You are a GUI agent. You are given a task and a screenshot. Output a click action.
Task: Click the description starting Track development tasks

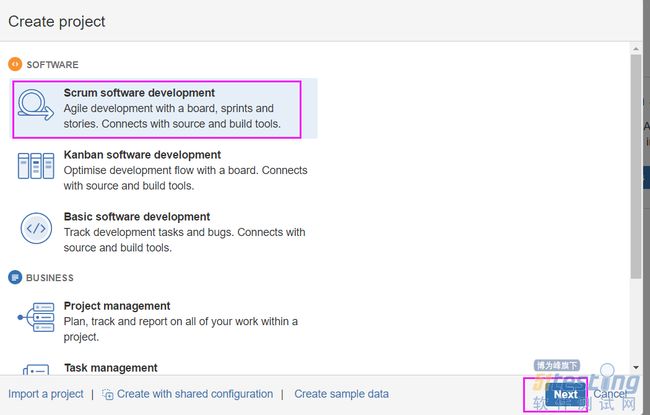184,240
